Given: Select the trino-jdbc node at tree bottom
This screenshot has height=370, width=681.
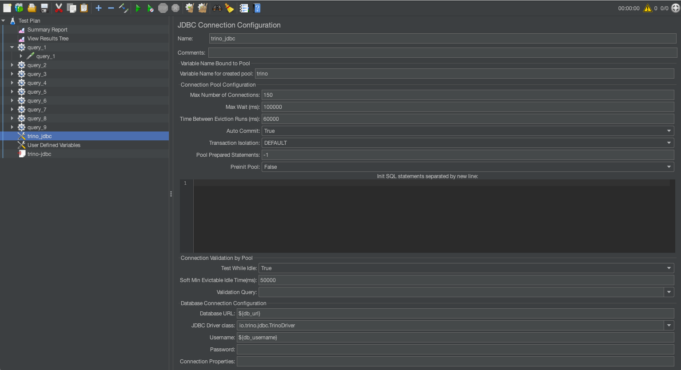Looking at the screenshot, I should point(39,154).
